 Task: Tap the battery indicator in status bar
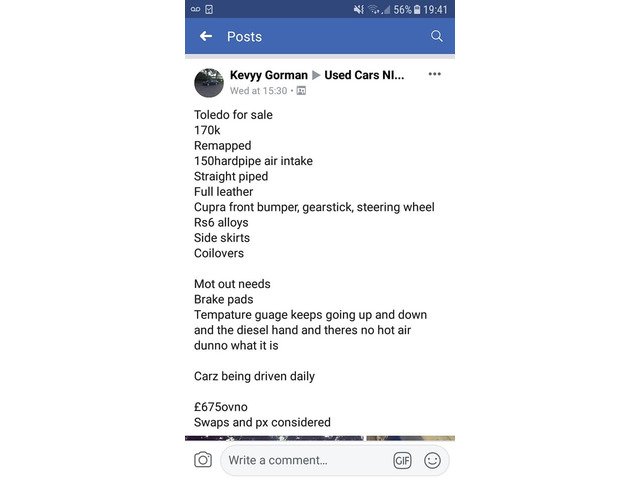pyautogui.click(x=417, y=9)
